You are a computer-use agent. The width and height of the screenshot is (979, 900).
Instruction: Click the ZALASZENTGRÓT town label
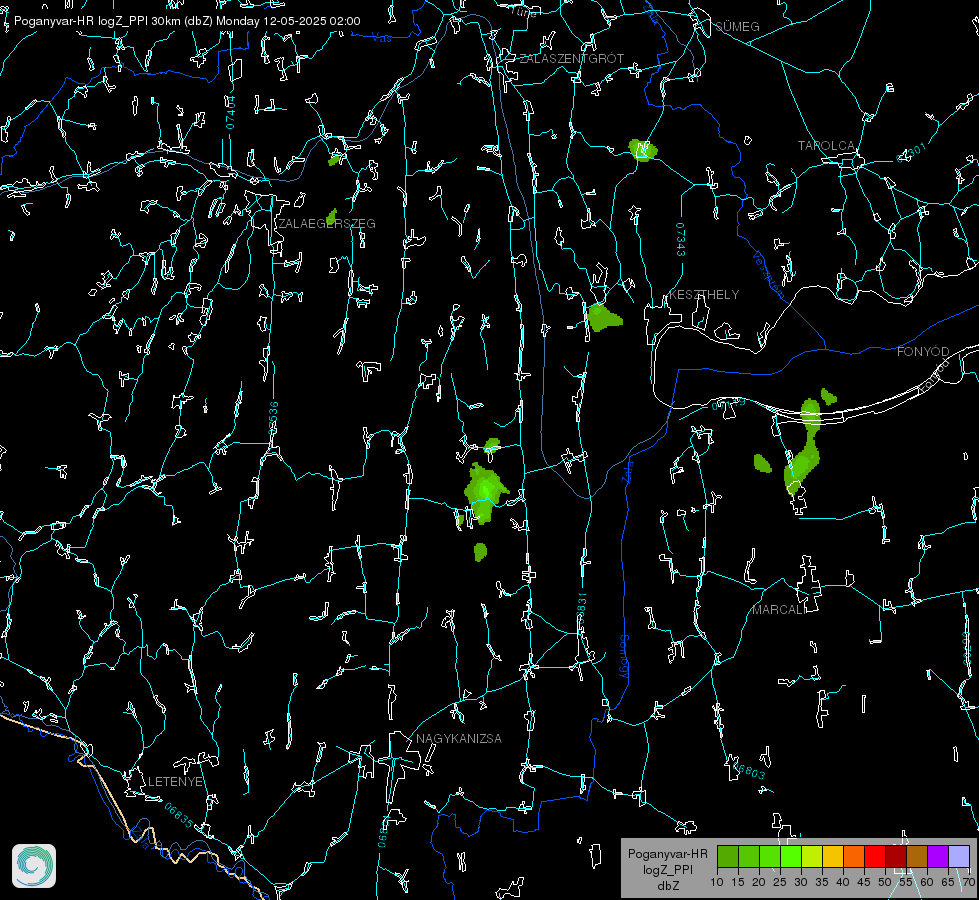[571, 59]
